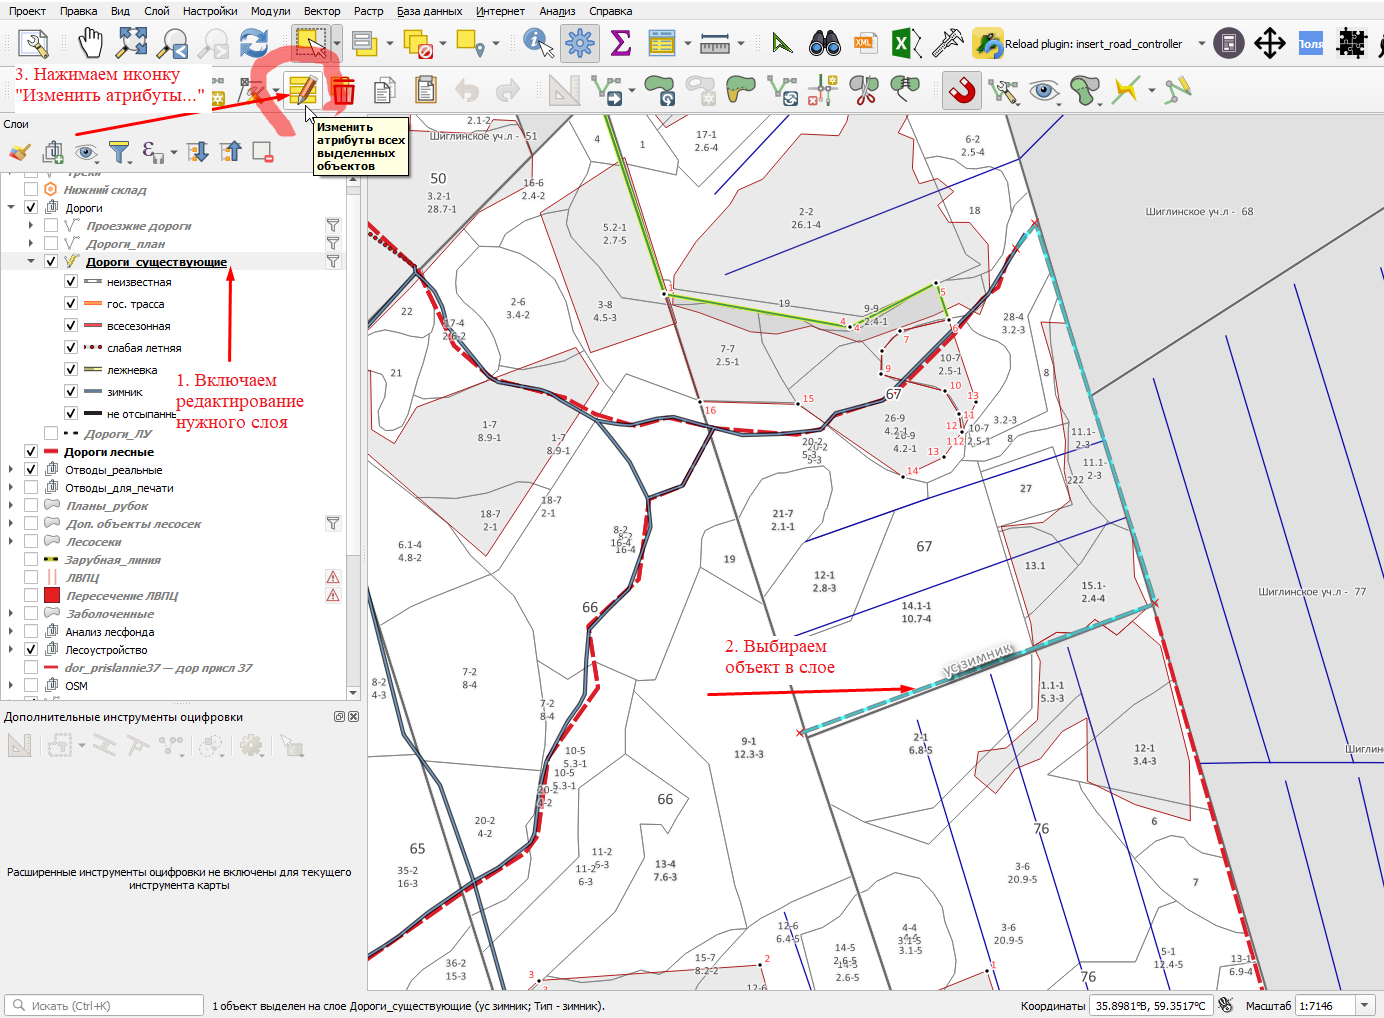This screenshot has height=1018, width=1384.
Task: Open the Reload plugin dropdown arrow
Action: tap(1202, 43)
